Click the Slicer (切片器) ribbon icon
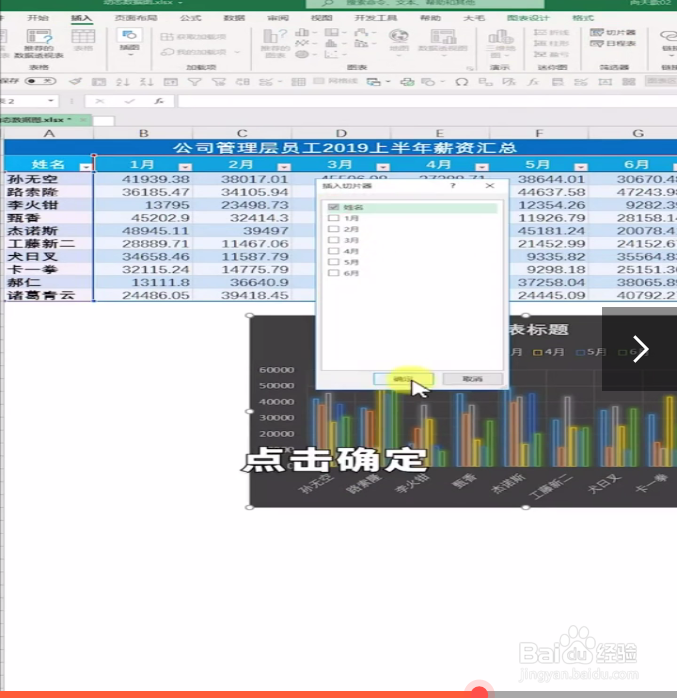Image resolution: width=677 pixels, height=698 pixels. [612, 32]
